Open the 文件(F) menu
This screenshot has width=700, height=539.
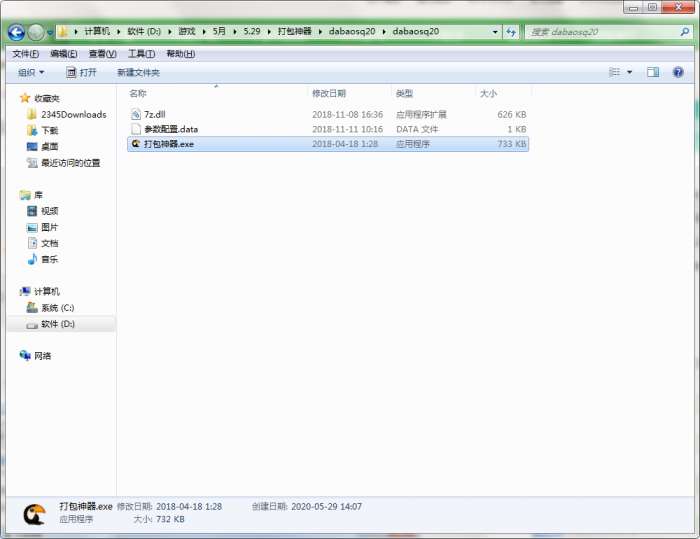click(25, 54)
